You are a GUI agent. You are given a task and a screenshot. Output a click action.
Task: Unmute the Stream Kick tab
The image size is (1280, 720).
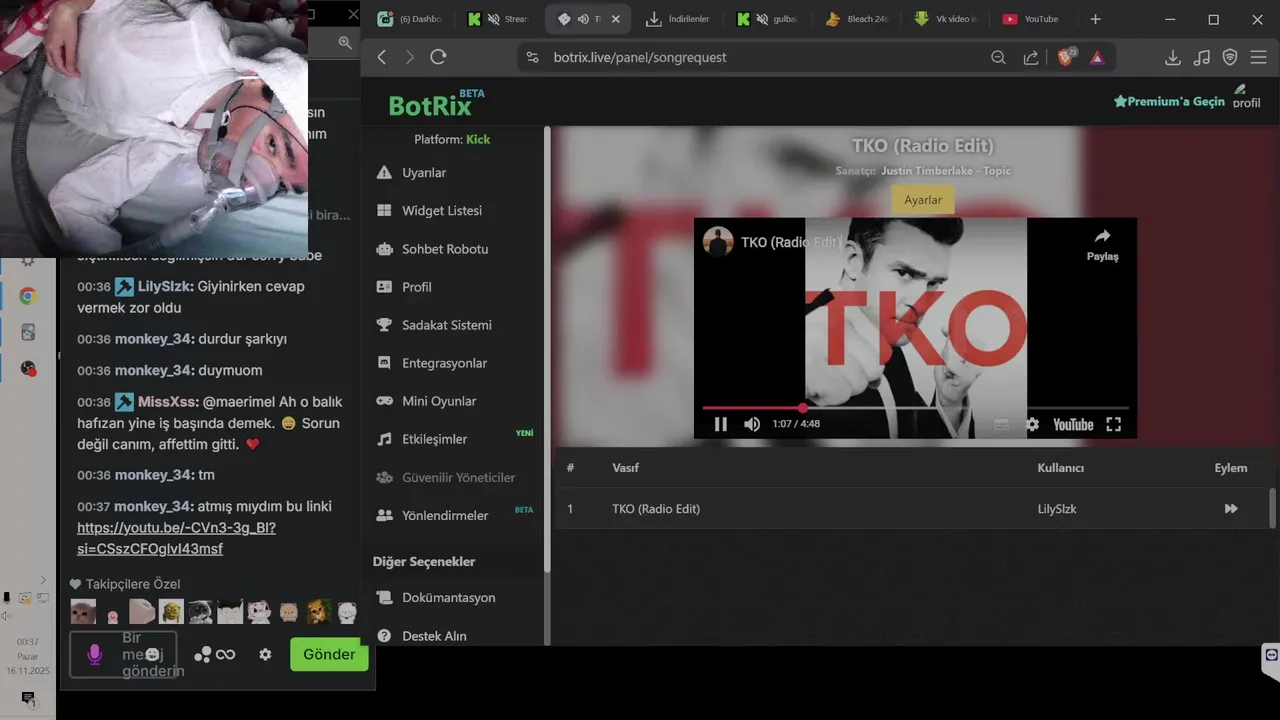click(493, 19)
